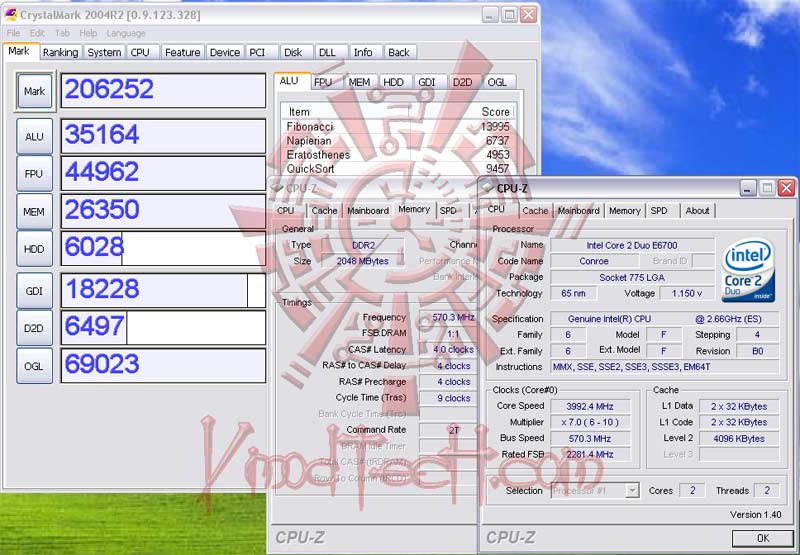The height and width of the screenshot is (555, 800).
Task: Open the Cache tab in front CPU-Z
Action: click(x=535, y=211)
